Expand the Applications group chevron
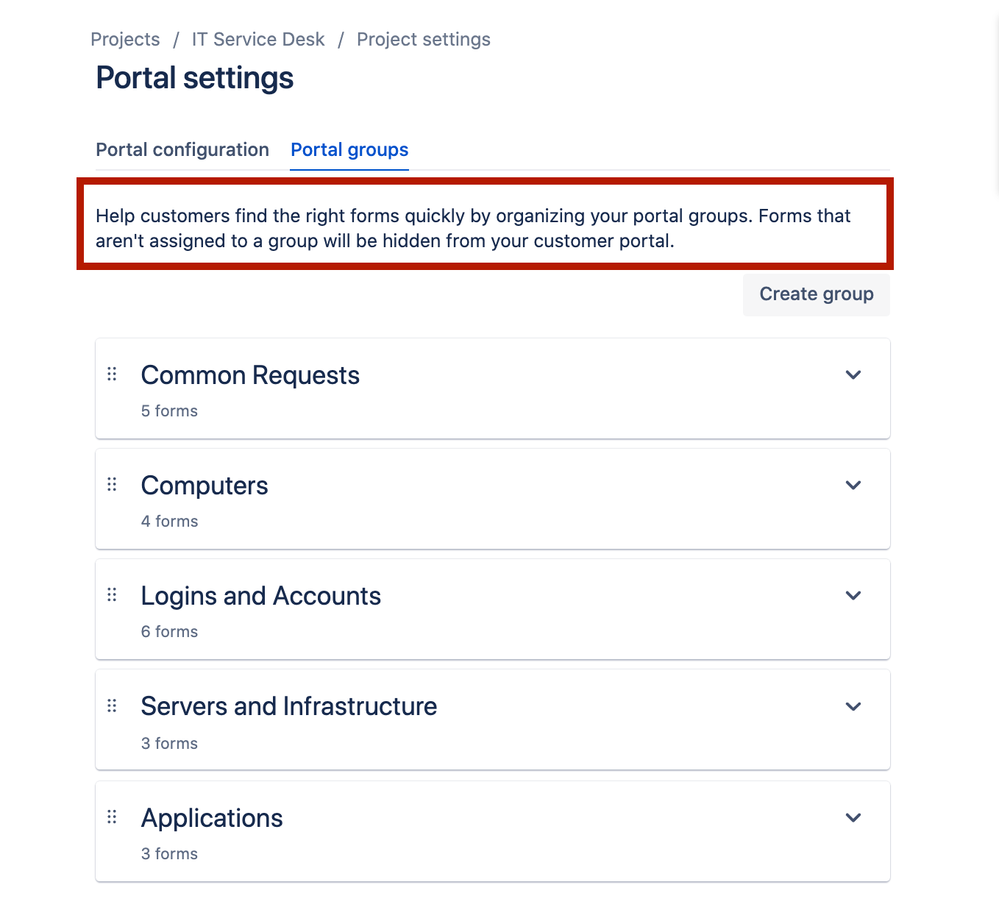Image resolution: width=999 pixels, height=924 pixels. point(853,817)
